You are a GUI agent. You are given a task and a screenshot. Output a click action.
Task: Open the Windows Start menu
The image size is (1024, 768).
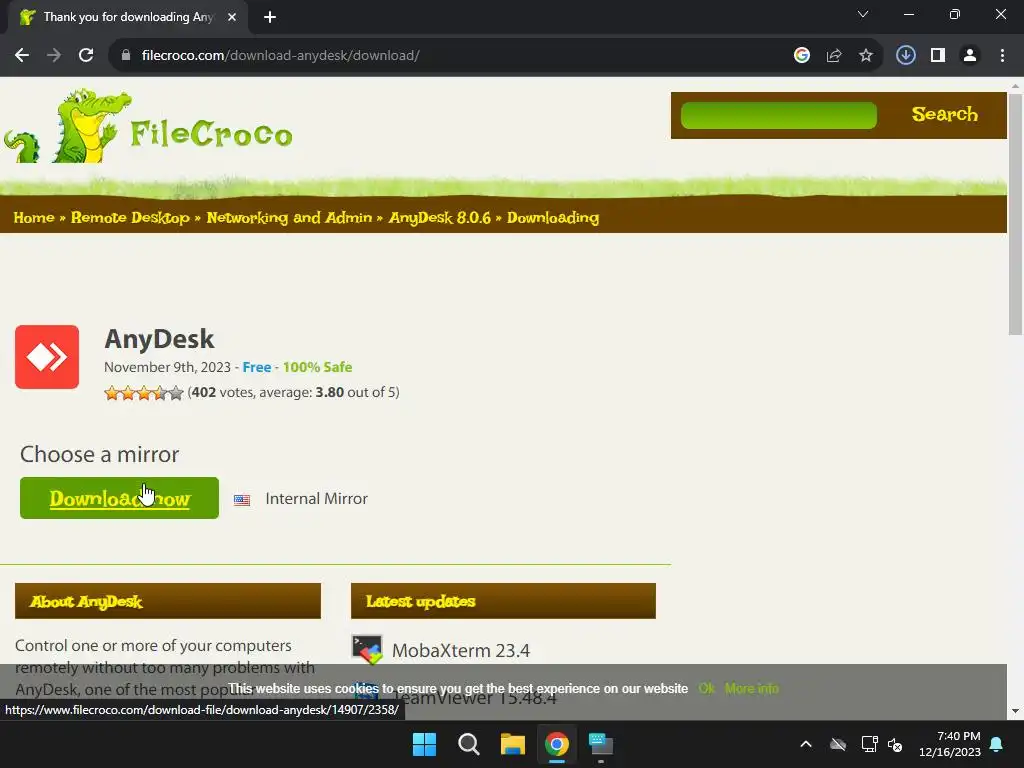424,744
